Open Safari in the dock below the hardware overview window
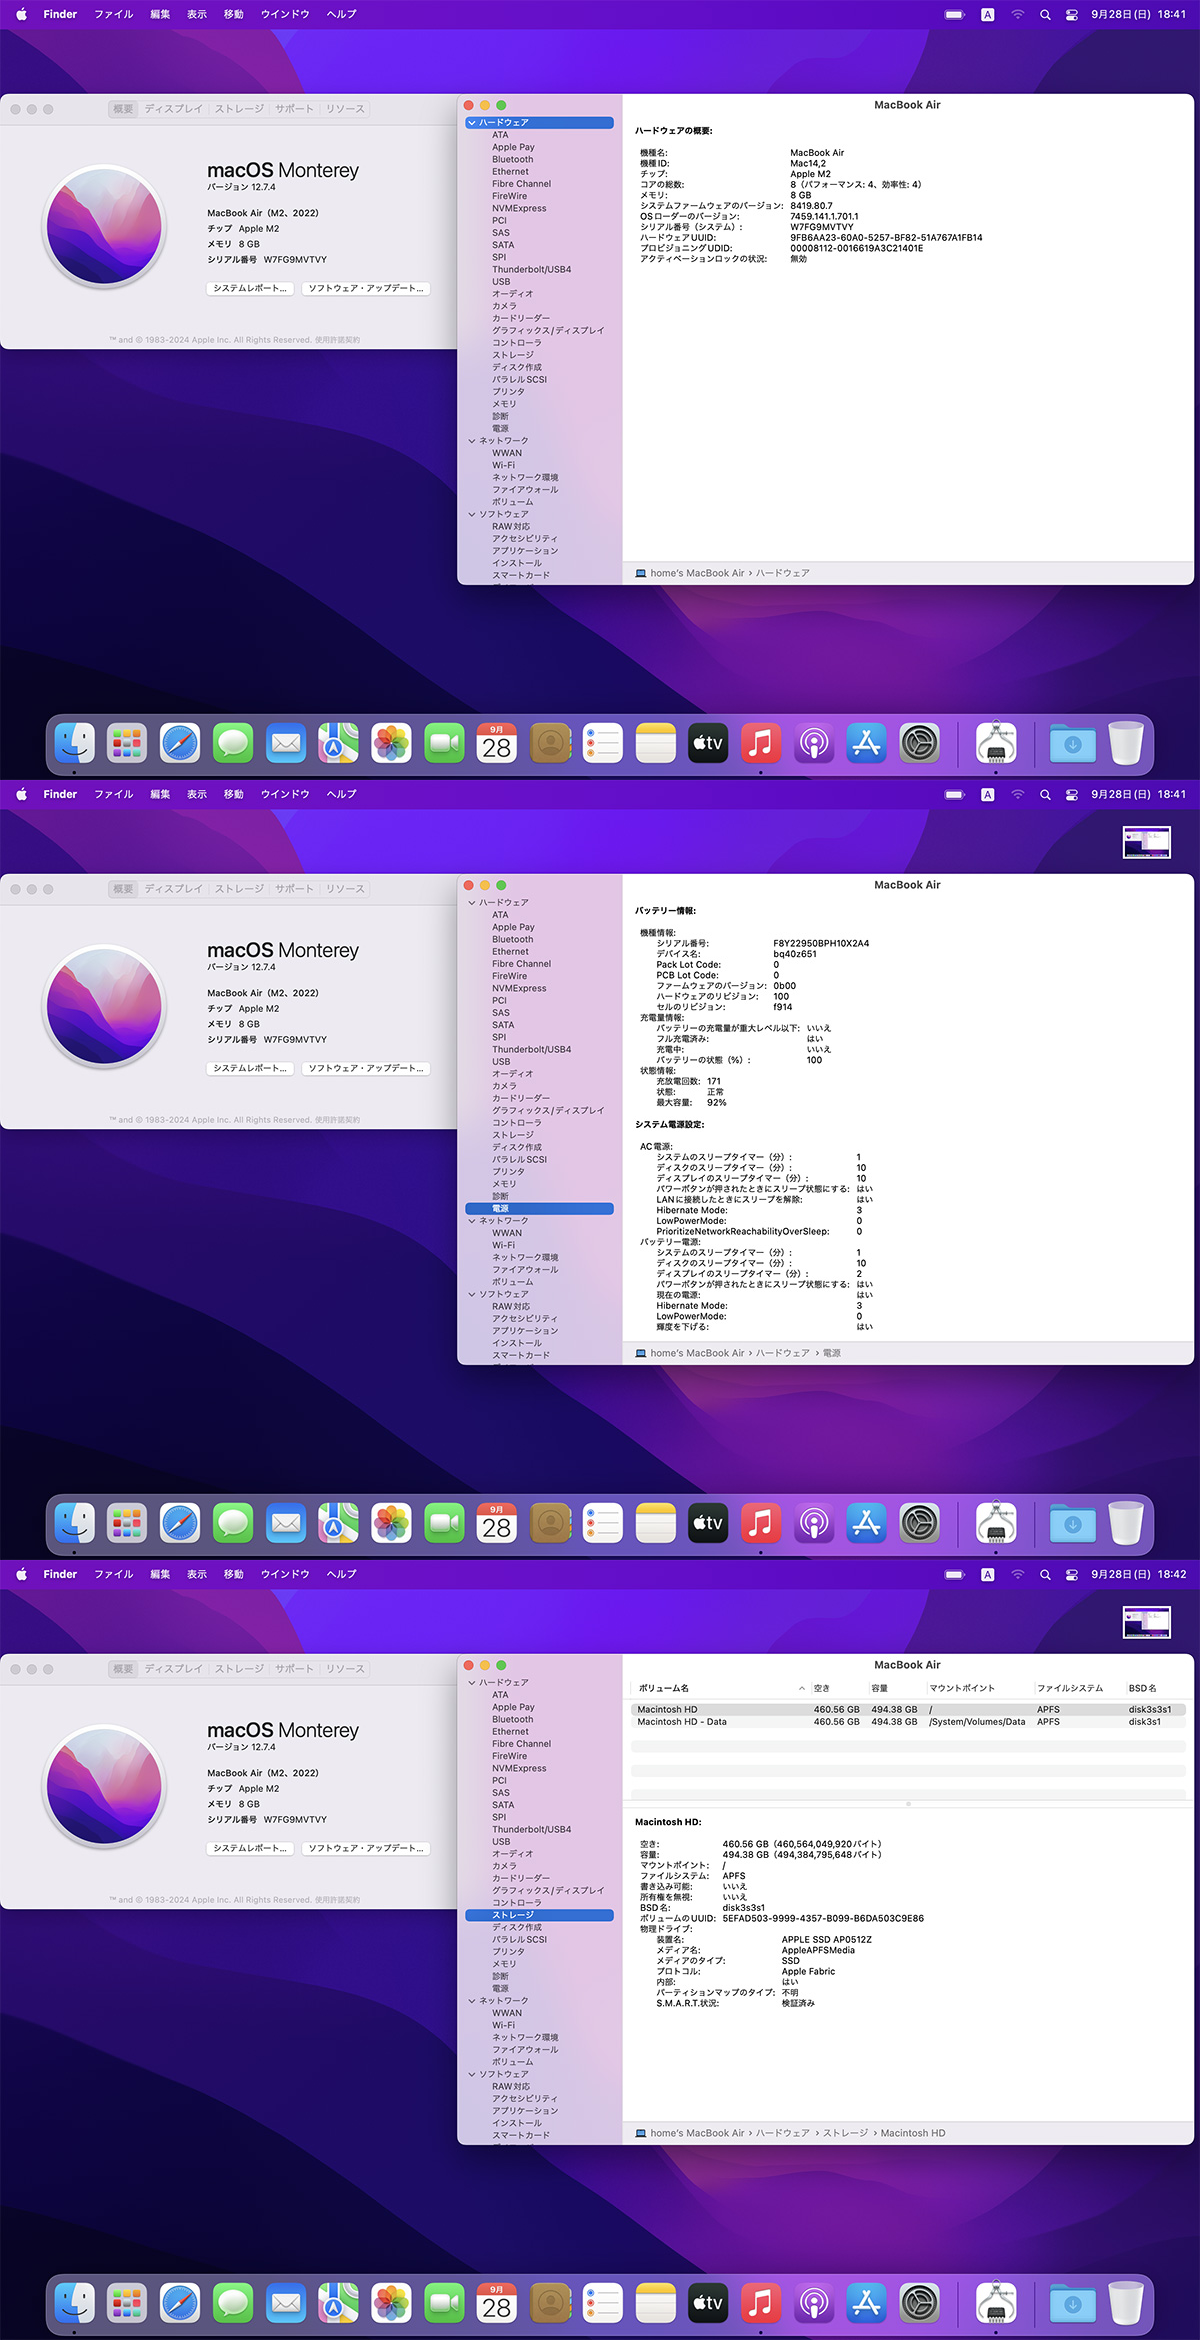The height and width of the screenshot is (2340, 1200). (x=180, y=744)
